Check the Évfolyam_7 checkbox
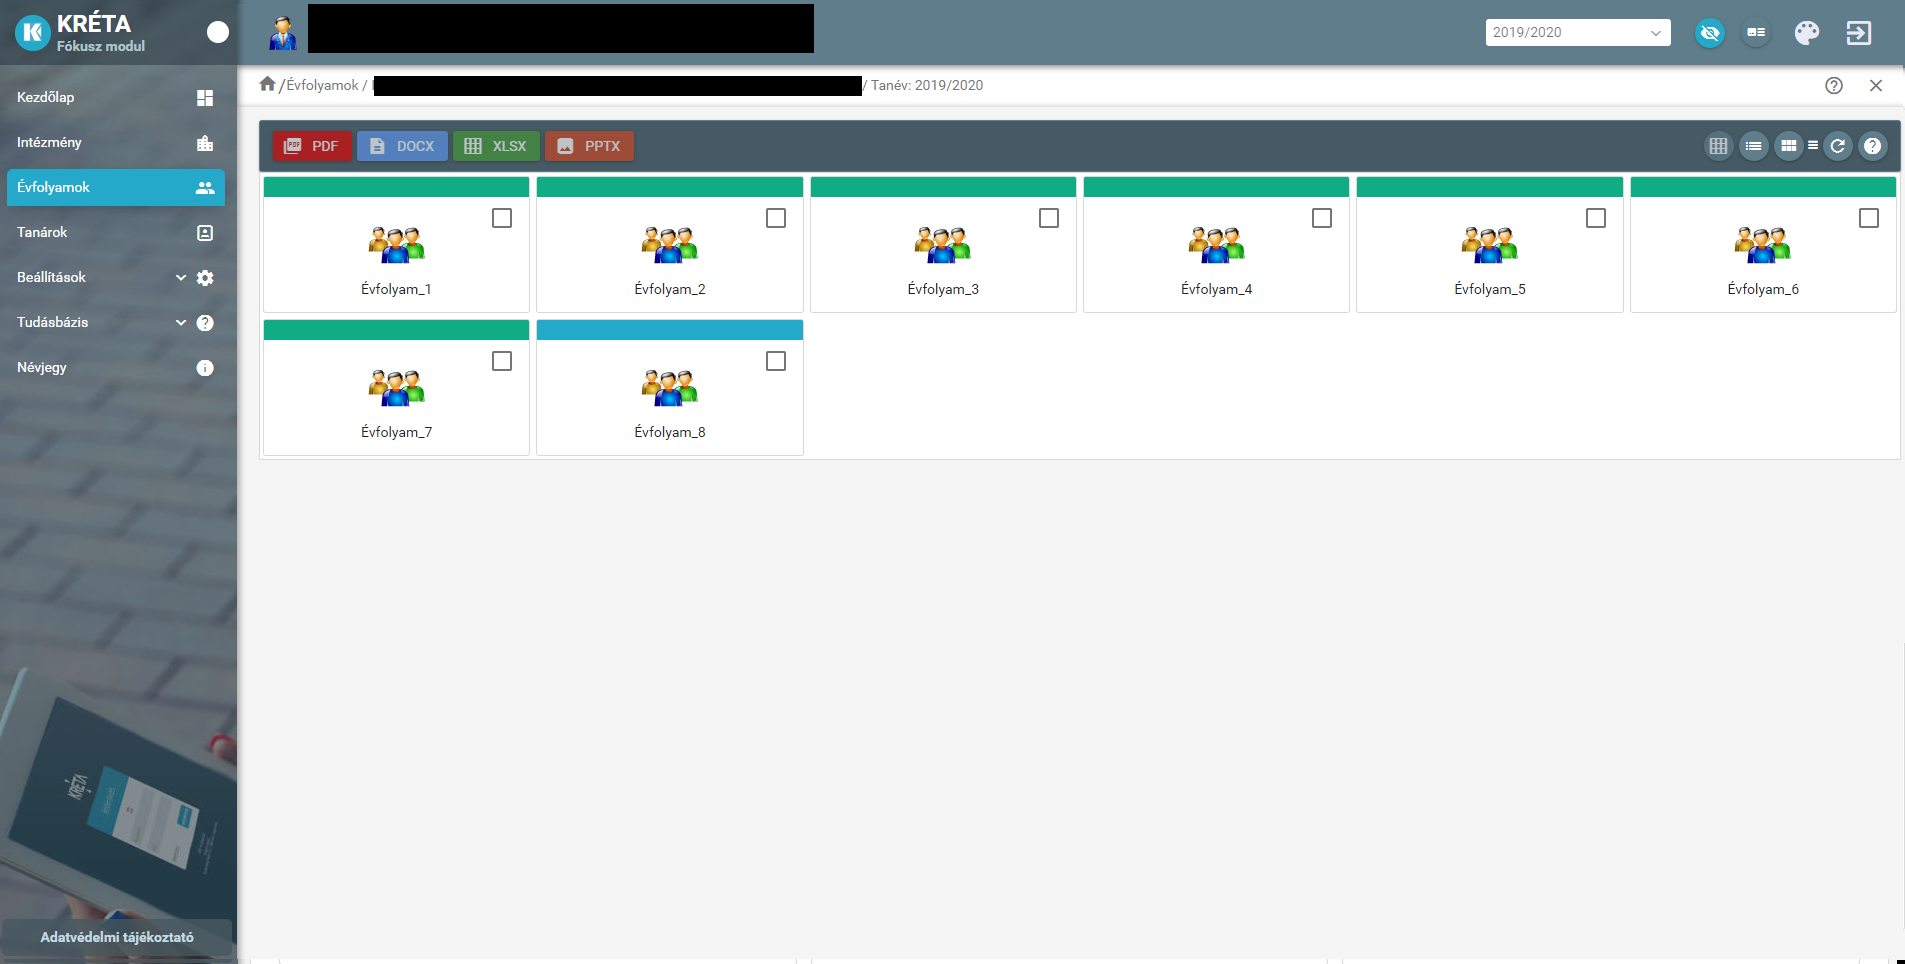The image size is (1905, 964). coord(502,361)
